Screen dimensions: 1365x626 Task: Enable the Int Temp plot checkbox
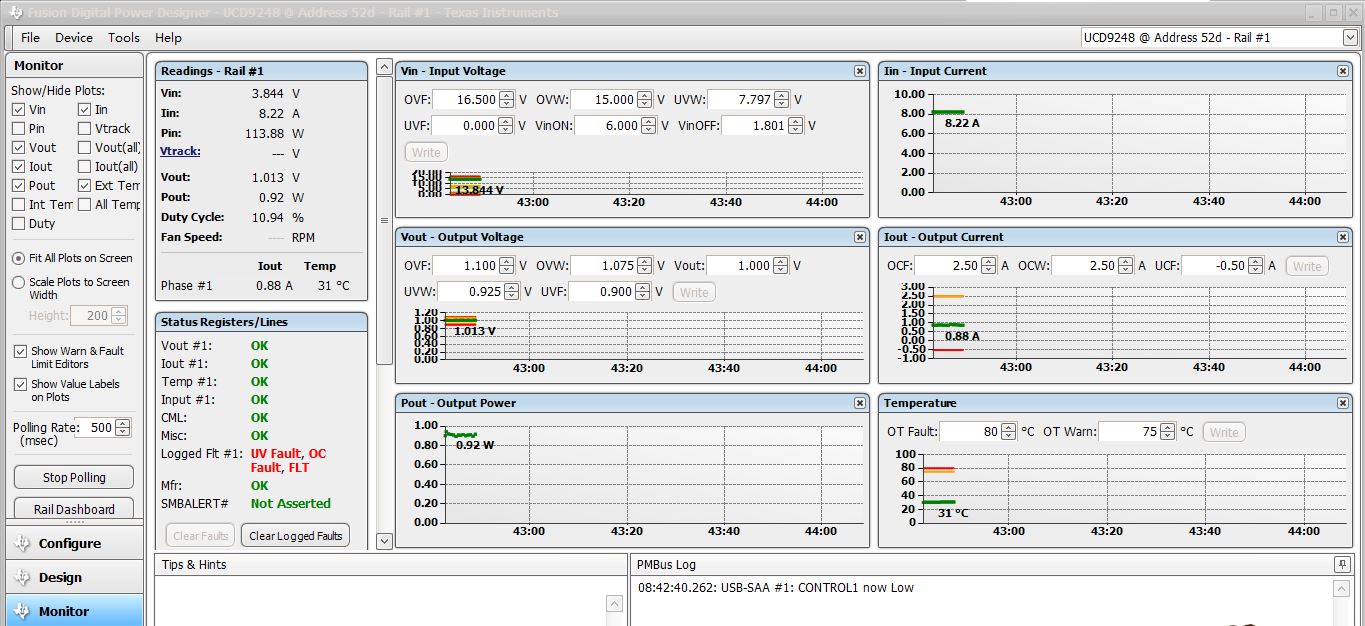19,205
